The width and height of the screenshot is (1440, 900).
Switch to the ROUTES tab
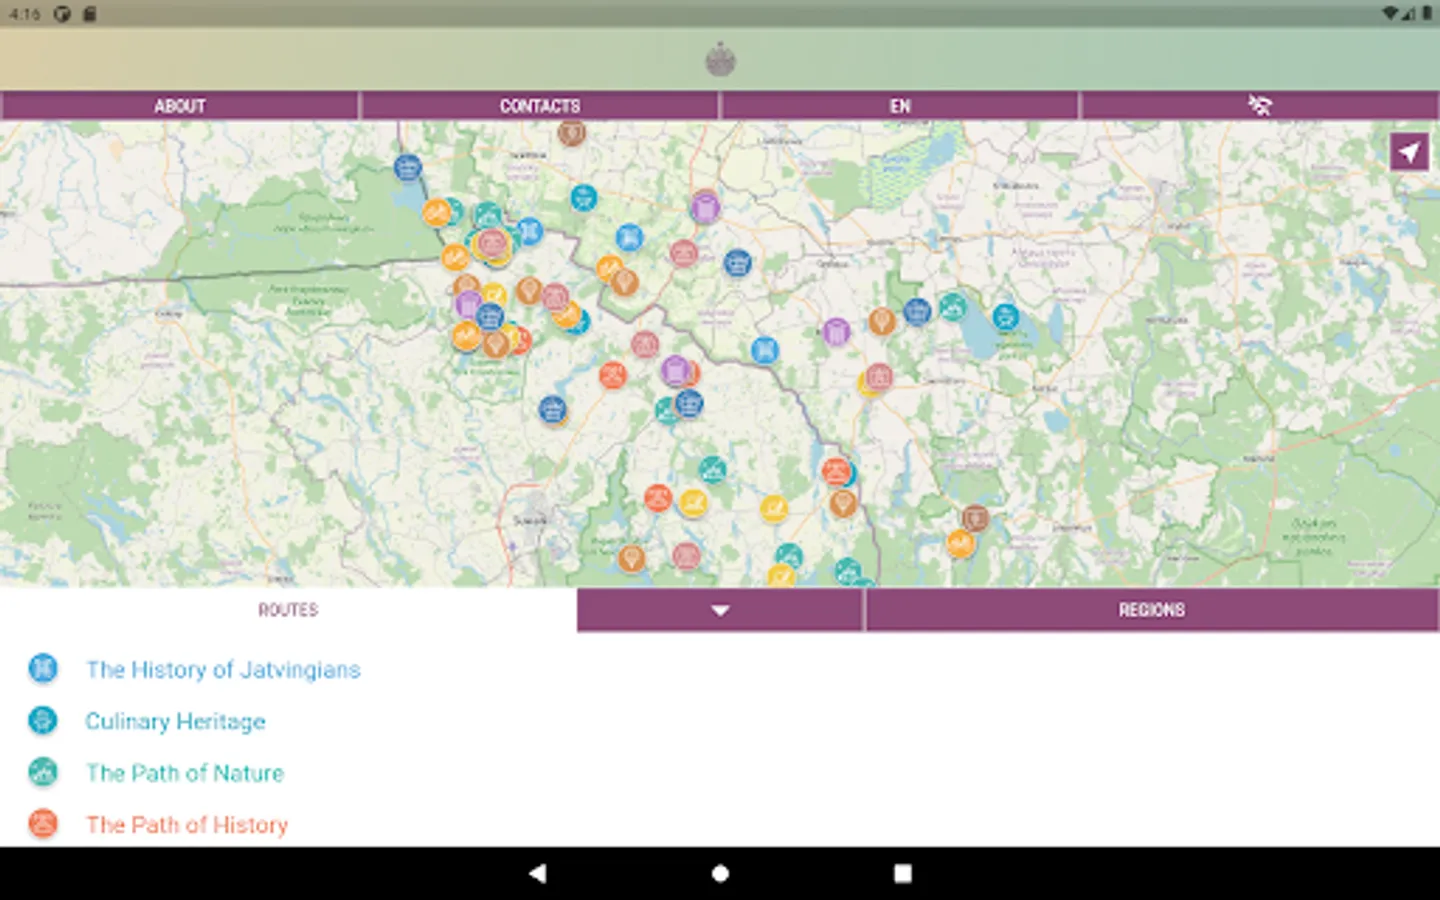(288, 609)
